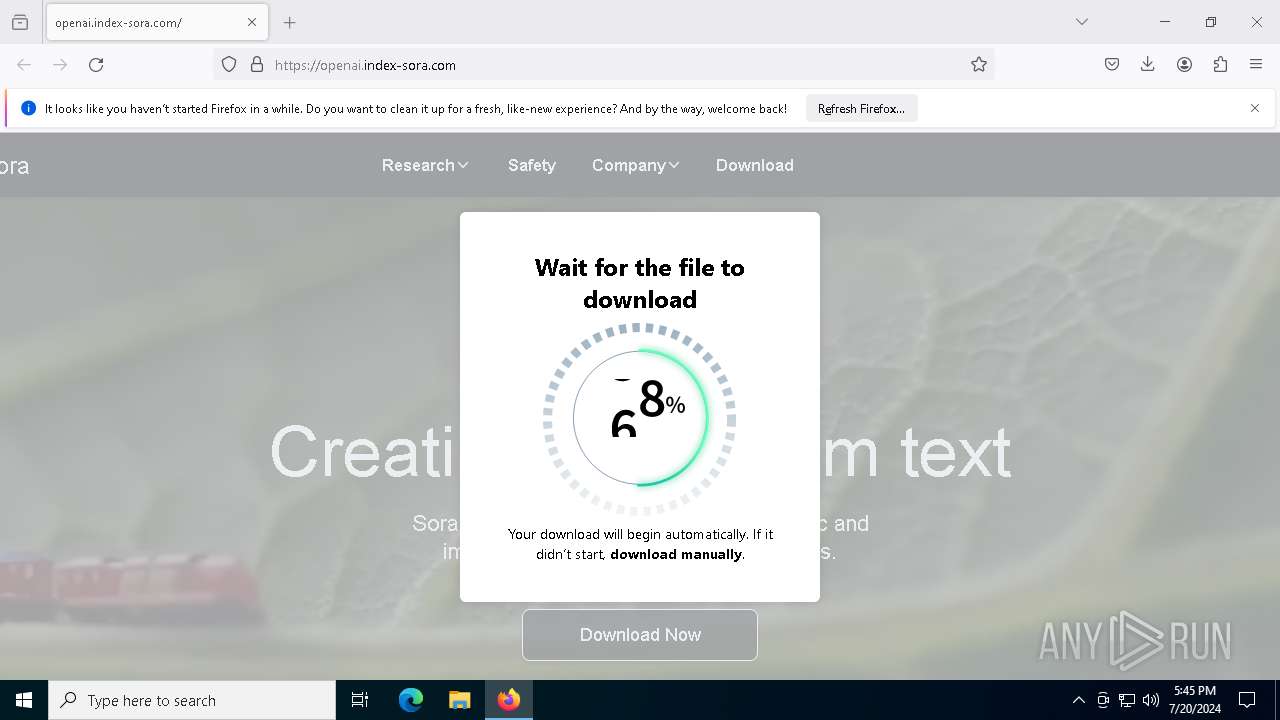Go back to previous page
Screen dimensions: 1280x720
tap(24, 65)
